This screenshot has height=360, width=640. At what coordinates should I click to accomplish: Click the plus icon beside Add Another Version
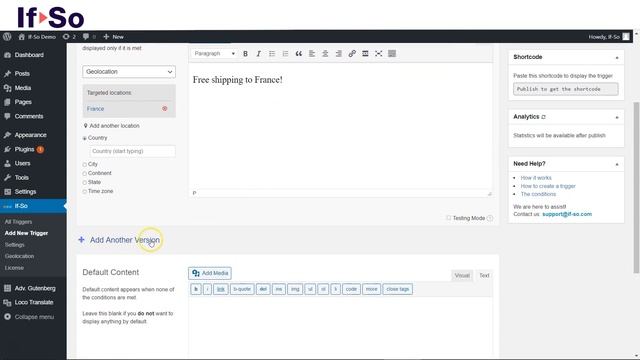[x=81, y=240]
